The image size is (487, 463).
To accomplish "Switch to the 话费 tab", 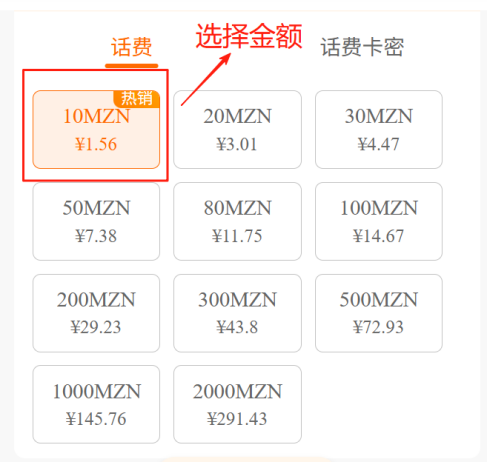I will click(131, 47).
